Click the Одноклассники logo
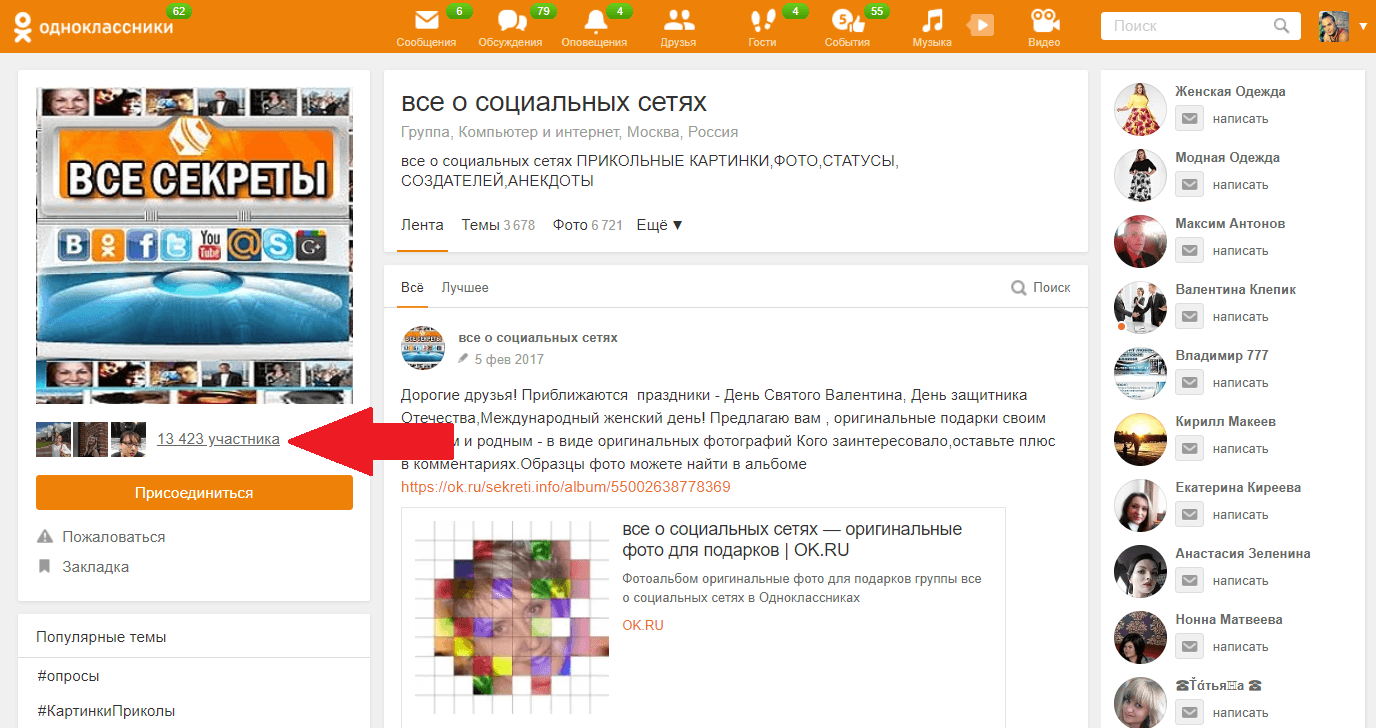This screenshot has width=1376, height=728. (93, 27)
